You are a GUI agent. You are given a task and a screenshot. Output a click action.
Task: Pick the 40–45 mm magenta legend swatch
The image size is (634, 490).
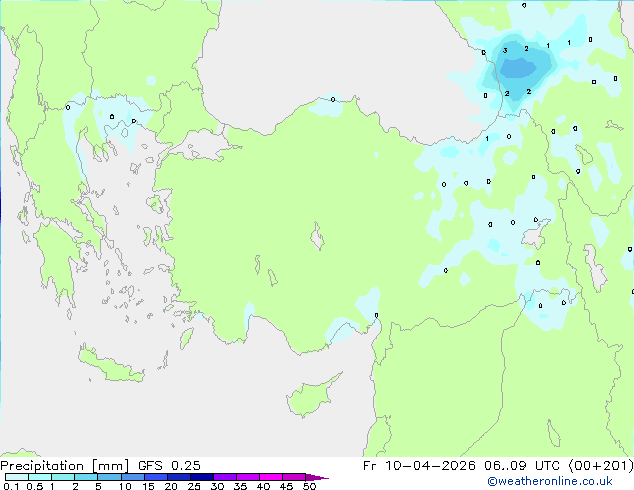click(x=271, y=477)
